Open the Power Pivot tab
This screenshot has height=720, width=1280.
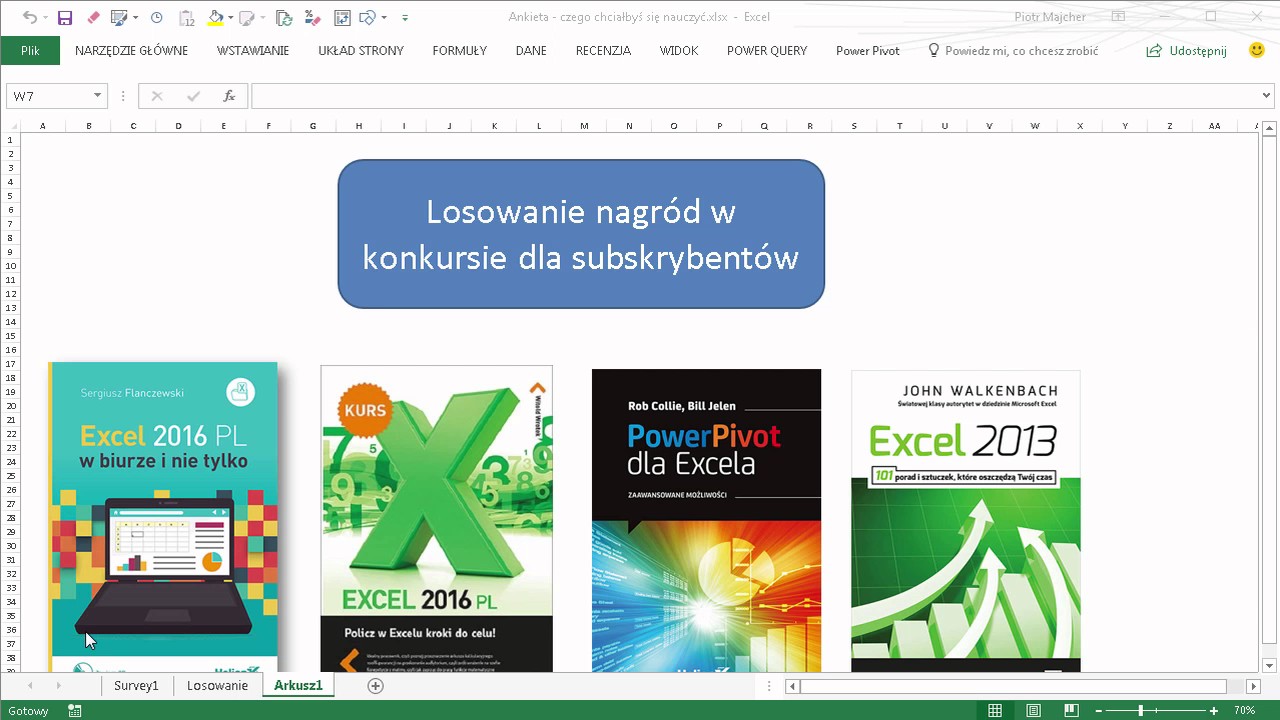coord(868,50)
